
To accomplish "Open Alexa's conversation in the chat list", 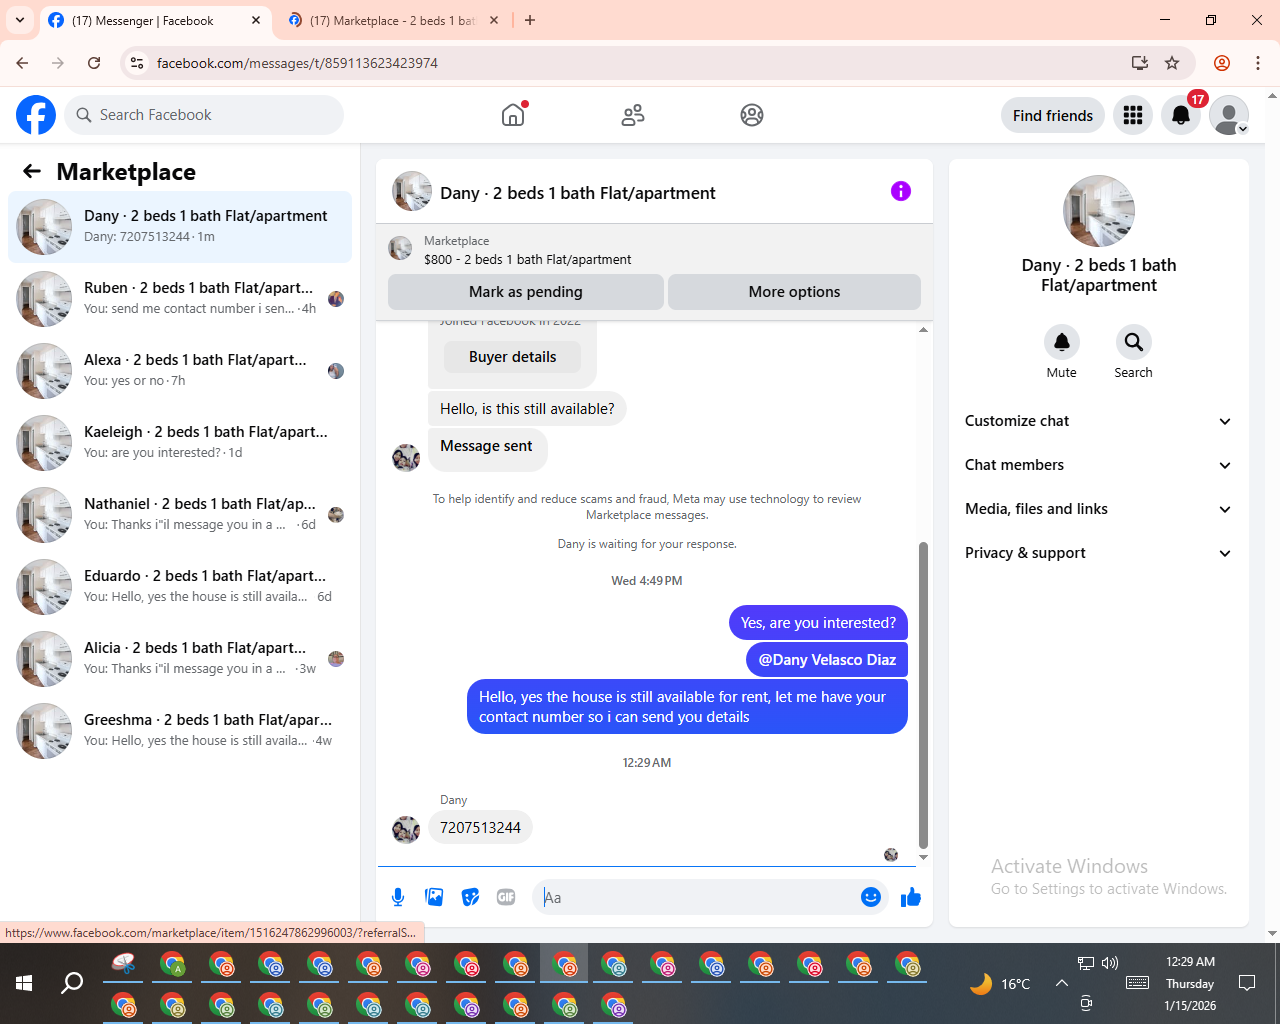I will (180, 371).
